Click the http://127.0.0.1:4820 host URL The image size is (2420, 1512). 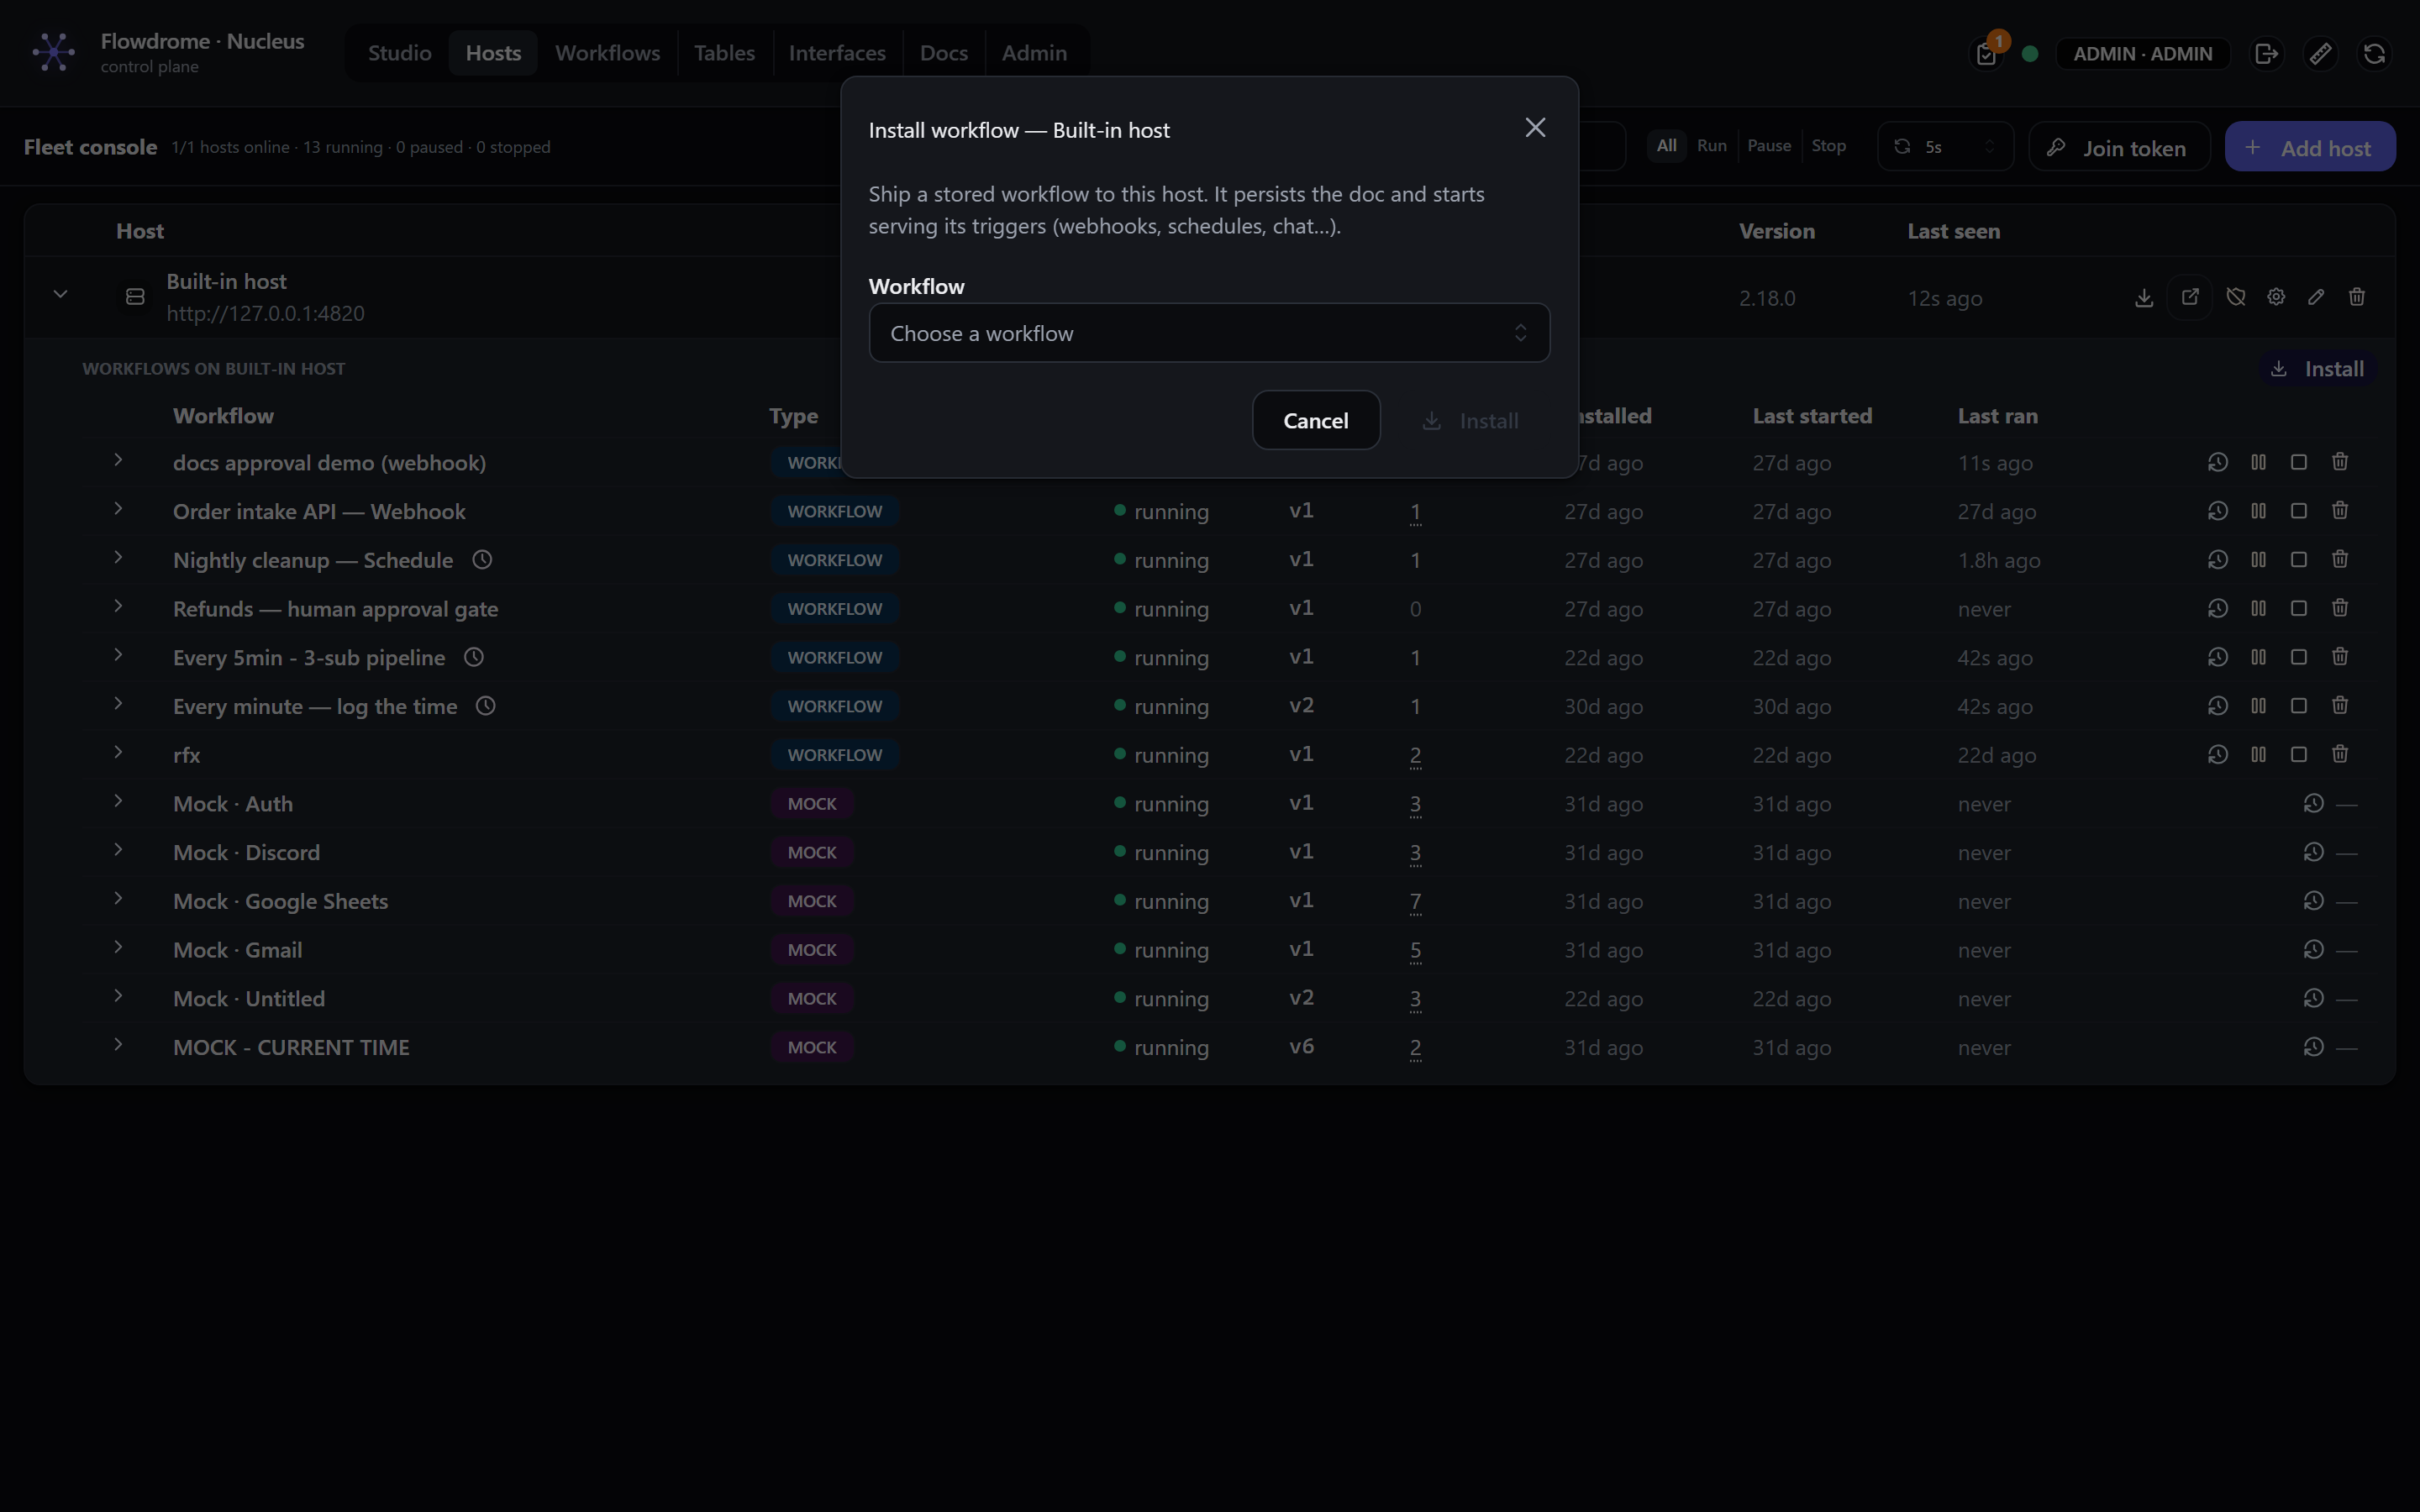[265, 313]
